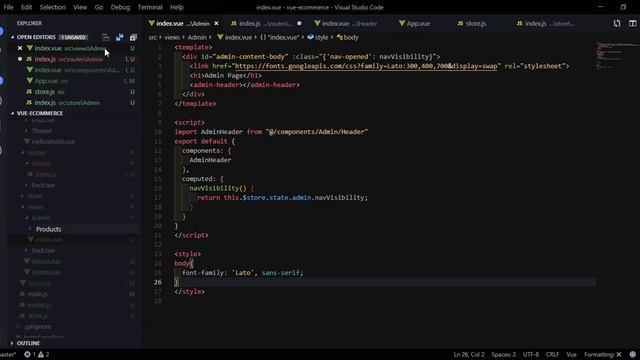The height and width of the screenshot is (360, 640).
Task: Switch to the index.js store tab
Action: point(549,23)
